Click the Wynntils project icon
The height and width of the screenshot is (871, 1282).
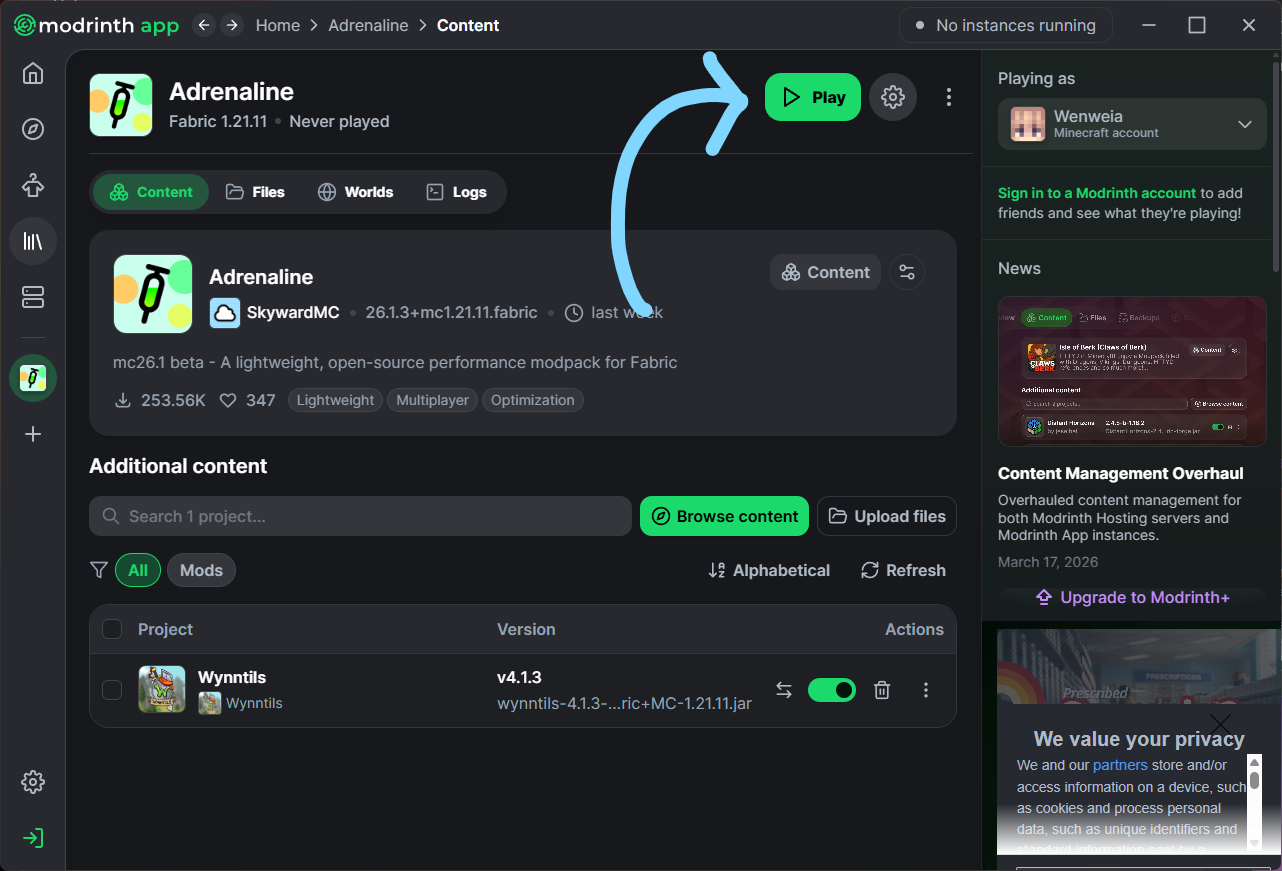[x=162, y=689]
